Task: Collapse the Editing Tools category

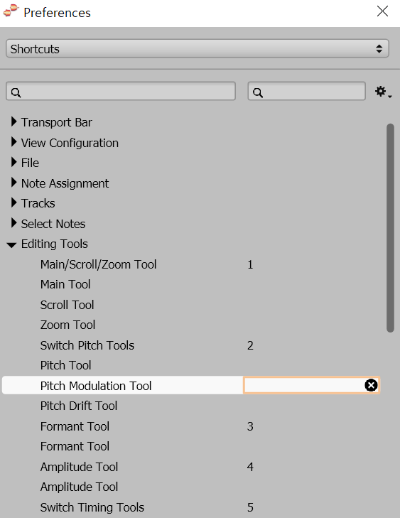Action: 12,245
